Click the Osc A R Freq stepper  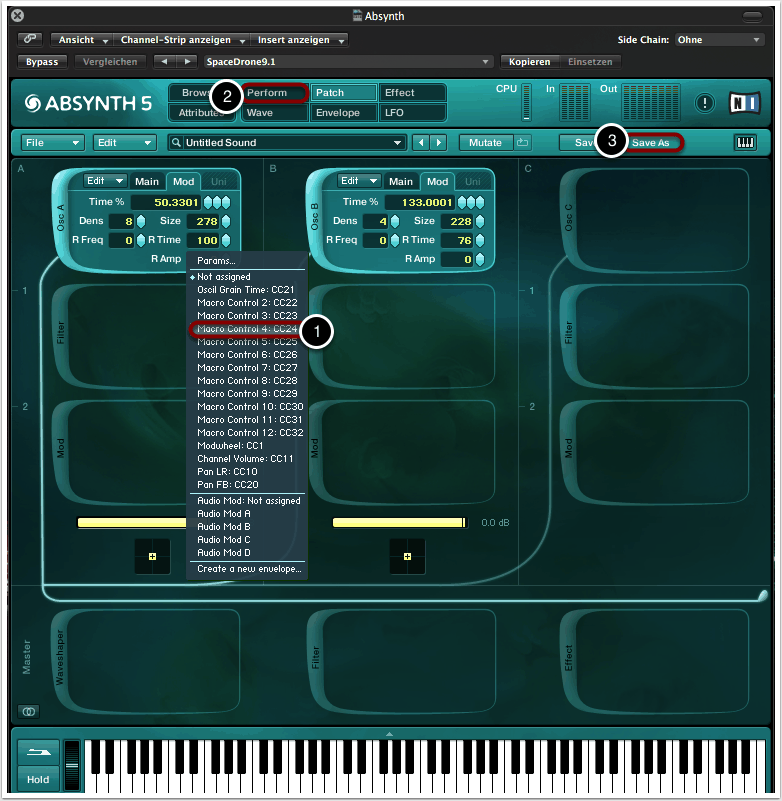point(141,240)
